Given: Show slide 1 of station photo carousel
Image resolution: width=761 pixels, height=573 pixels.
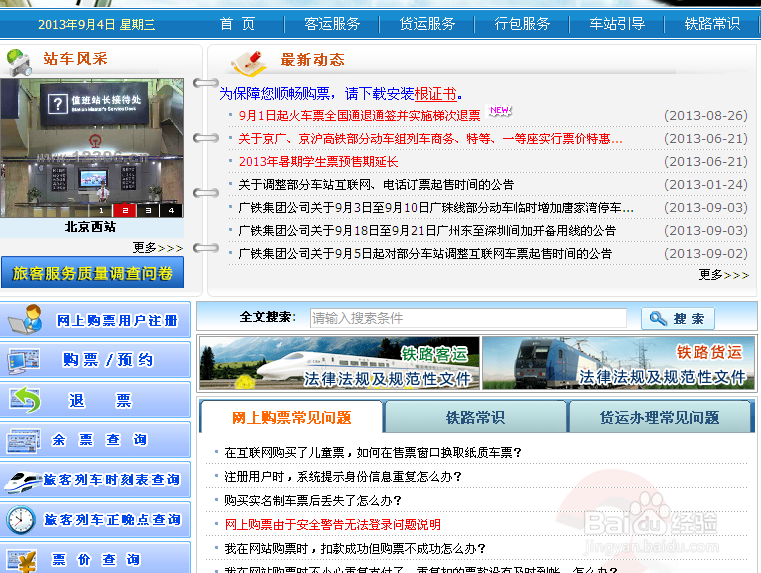Looking at the screenshot, I should pyautogui.click(x=101, y=210).
